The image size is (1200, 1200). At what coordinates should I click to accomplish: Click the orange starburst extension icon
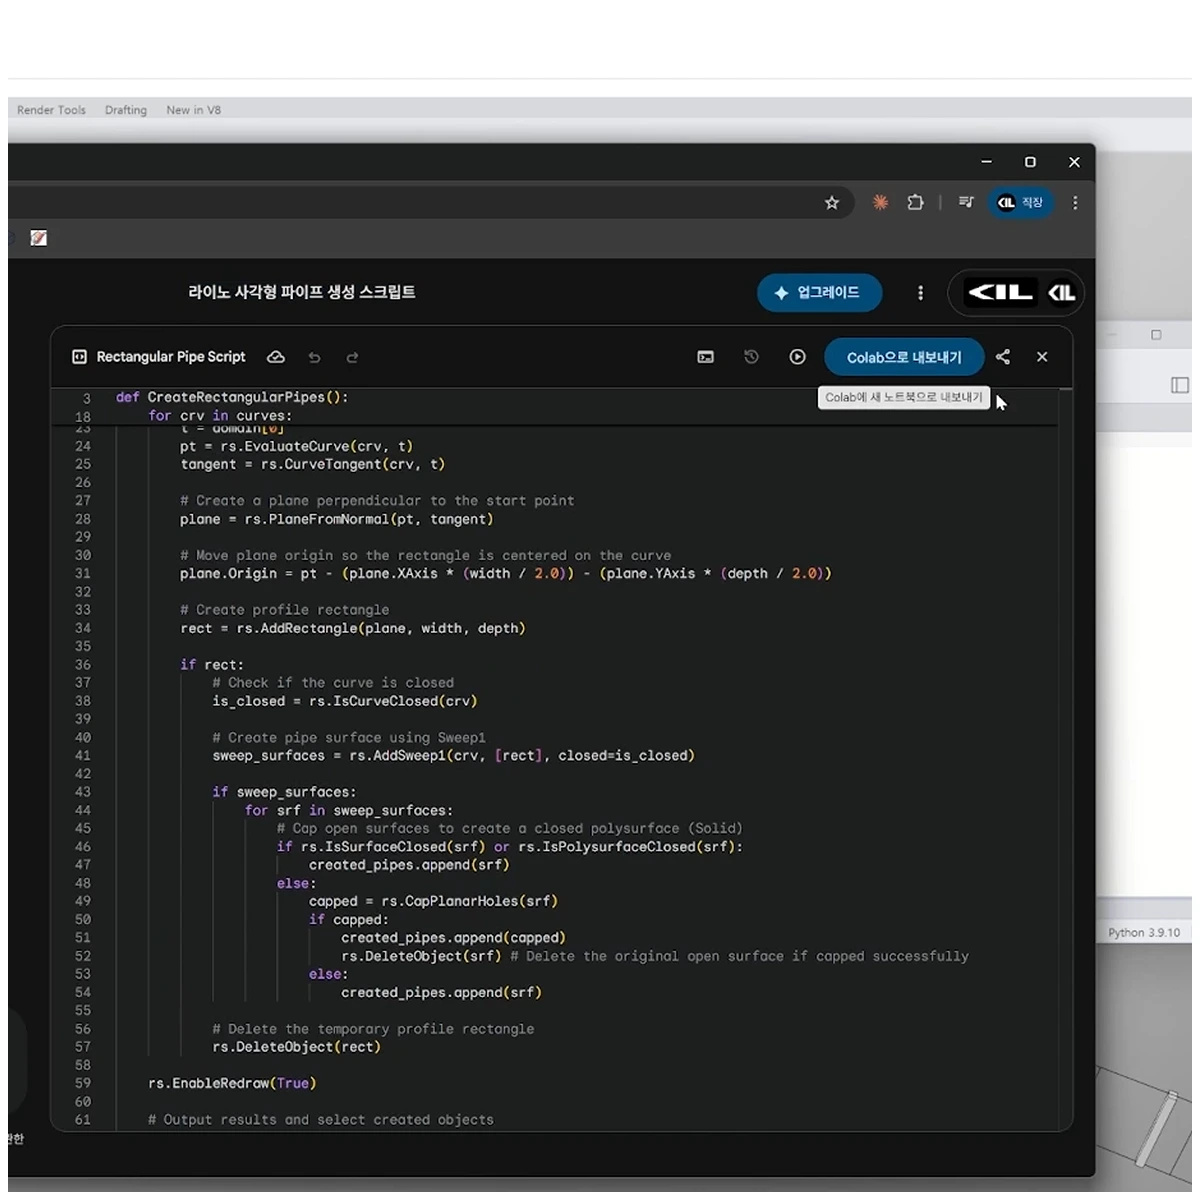[x=880, y=203]
